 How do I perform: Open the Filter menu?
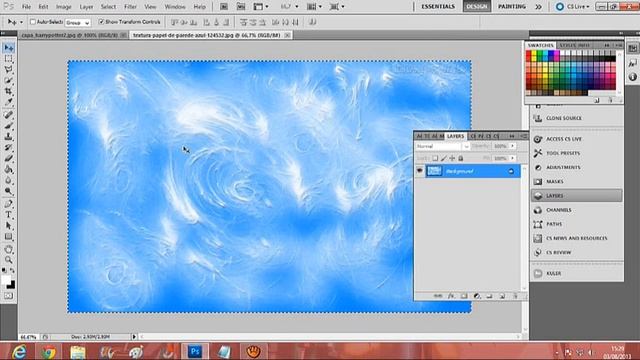(131, 7)
